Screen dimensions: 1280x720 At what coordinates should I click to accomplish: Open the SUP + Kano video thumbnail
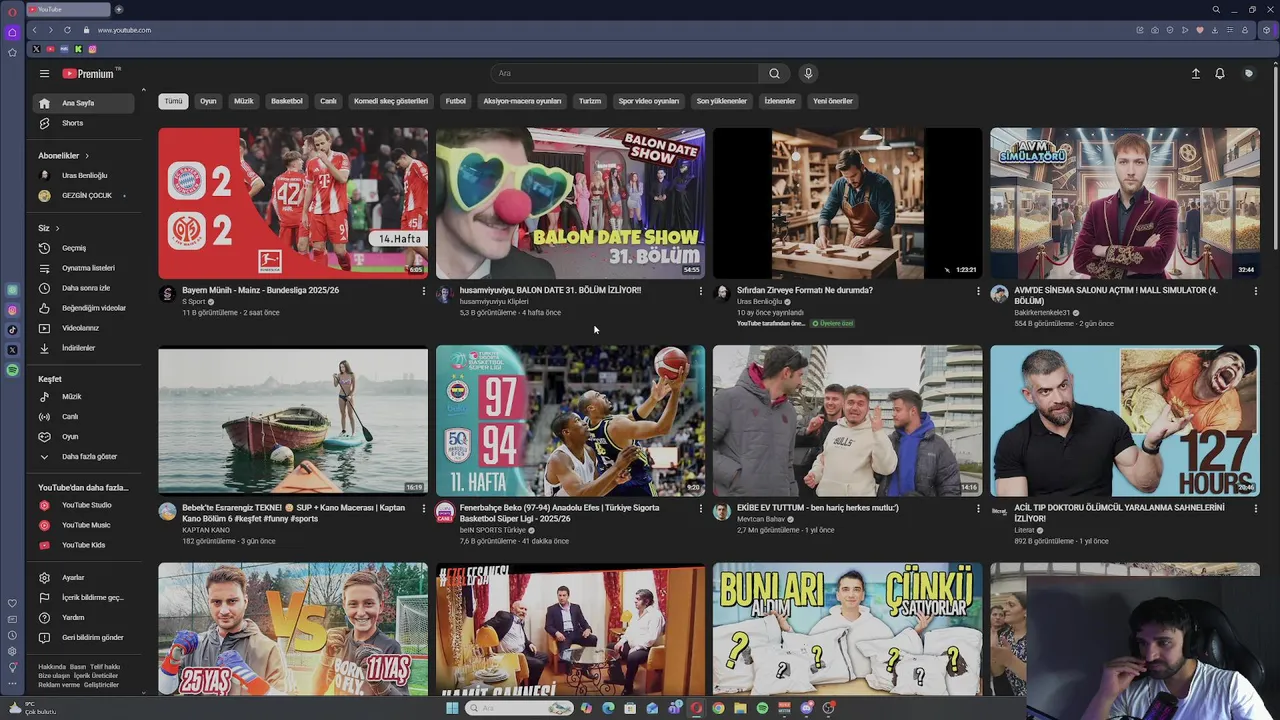click(293, 421)
